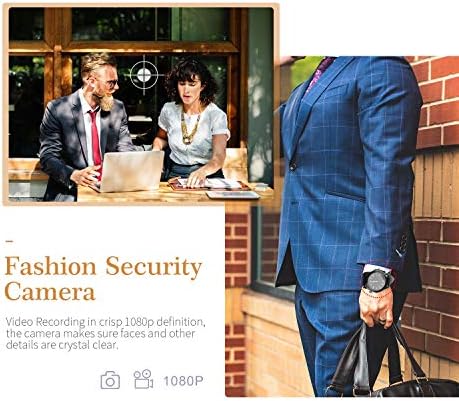459x401 pixels.
Task: Click the 1080P resolution label
Action: (x=183, y=381)
